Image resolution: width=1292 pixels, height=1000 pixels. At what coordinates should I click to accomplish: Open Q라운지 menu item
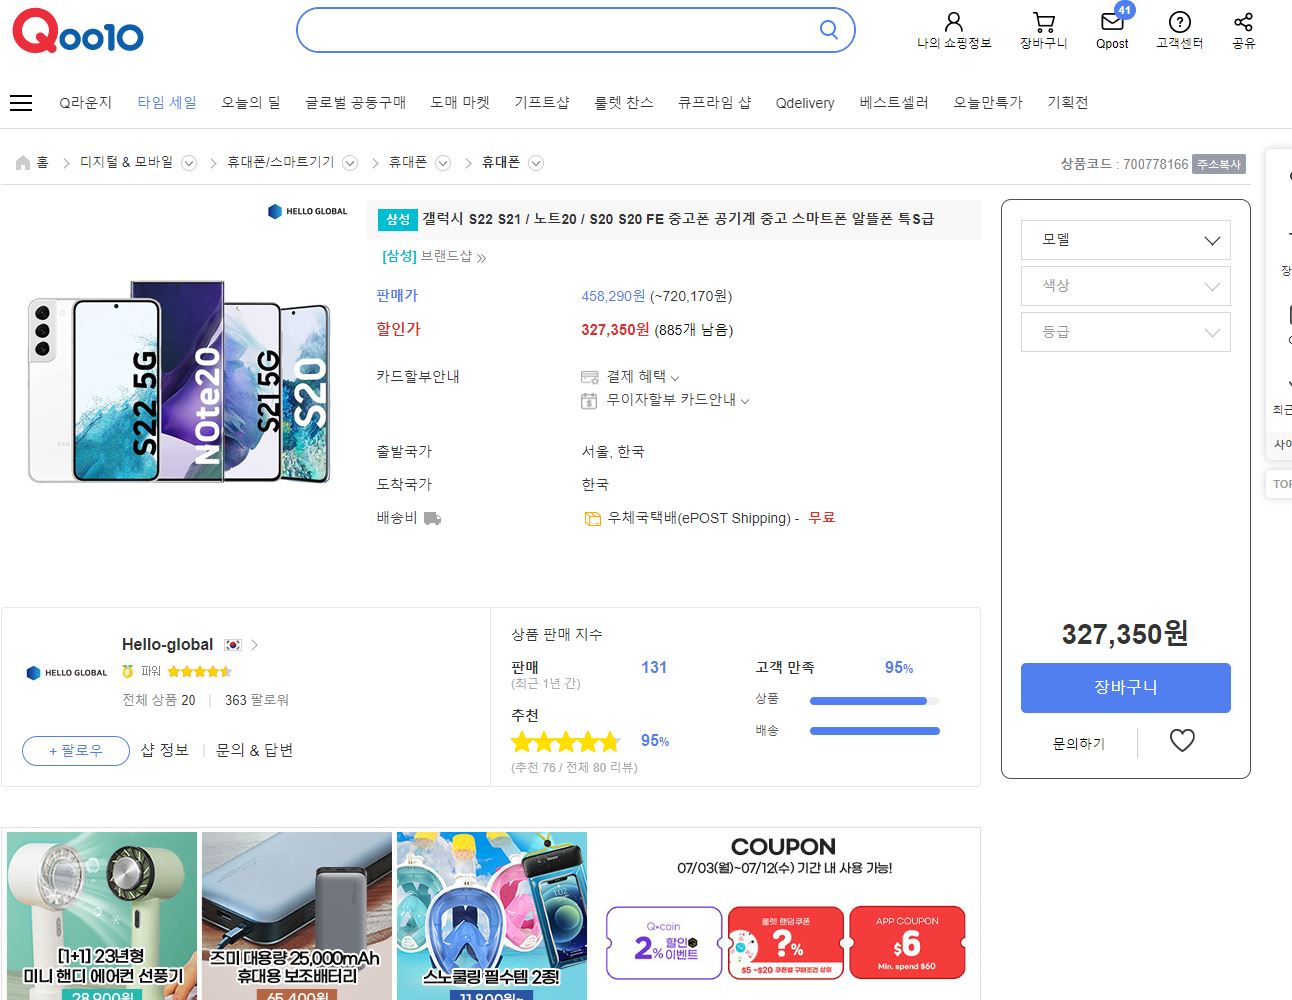85,103
